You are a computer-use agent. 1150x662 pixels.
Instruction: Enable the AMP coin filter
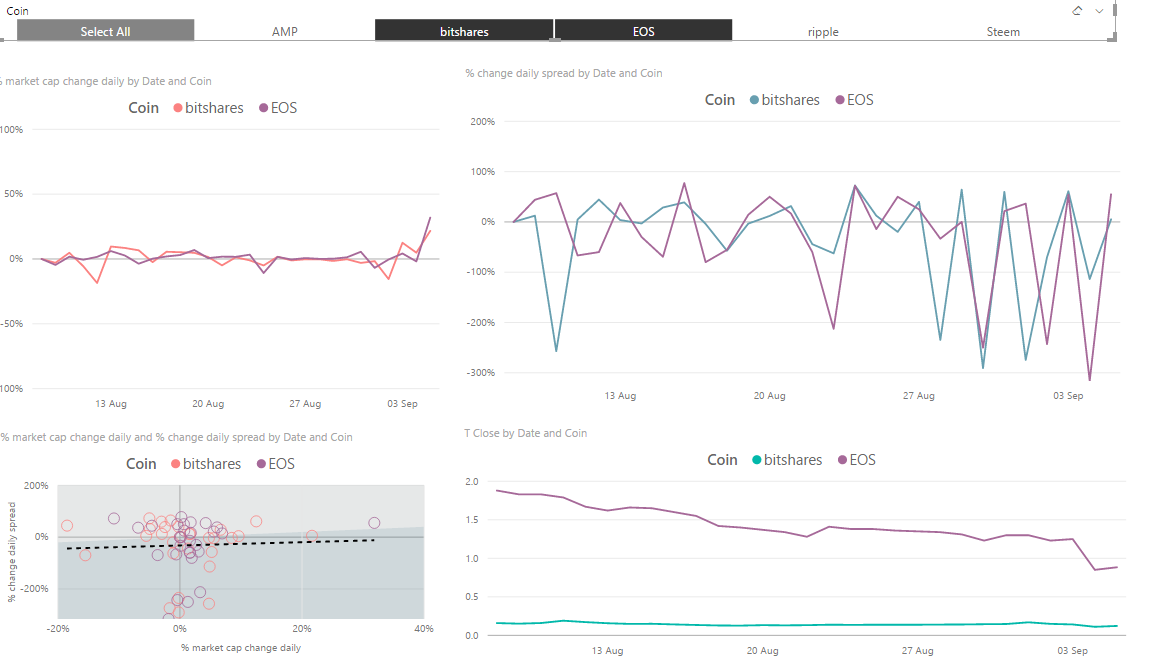[x=285, y=31]
